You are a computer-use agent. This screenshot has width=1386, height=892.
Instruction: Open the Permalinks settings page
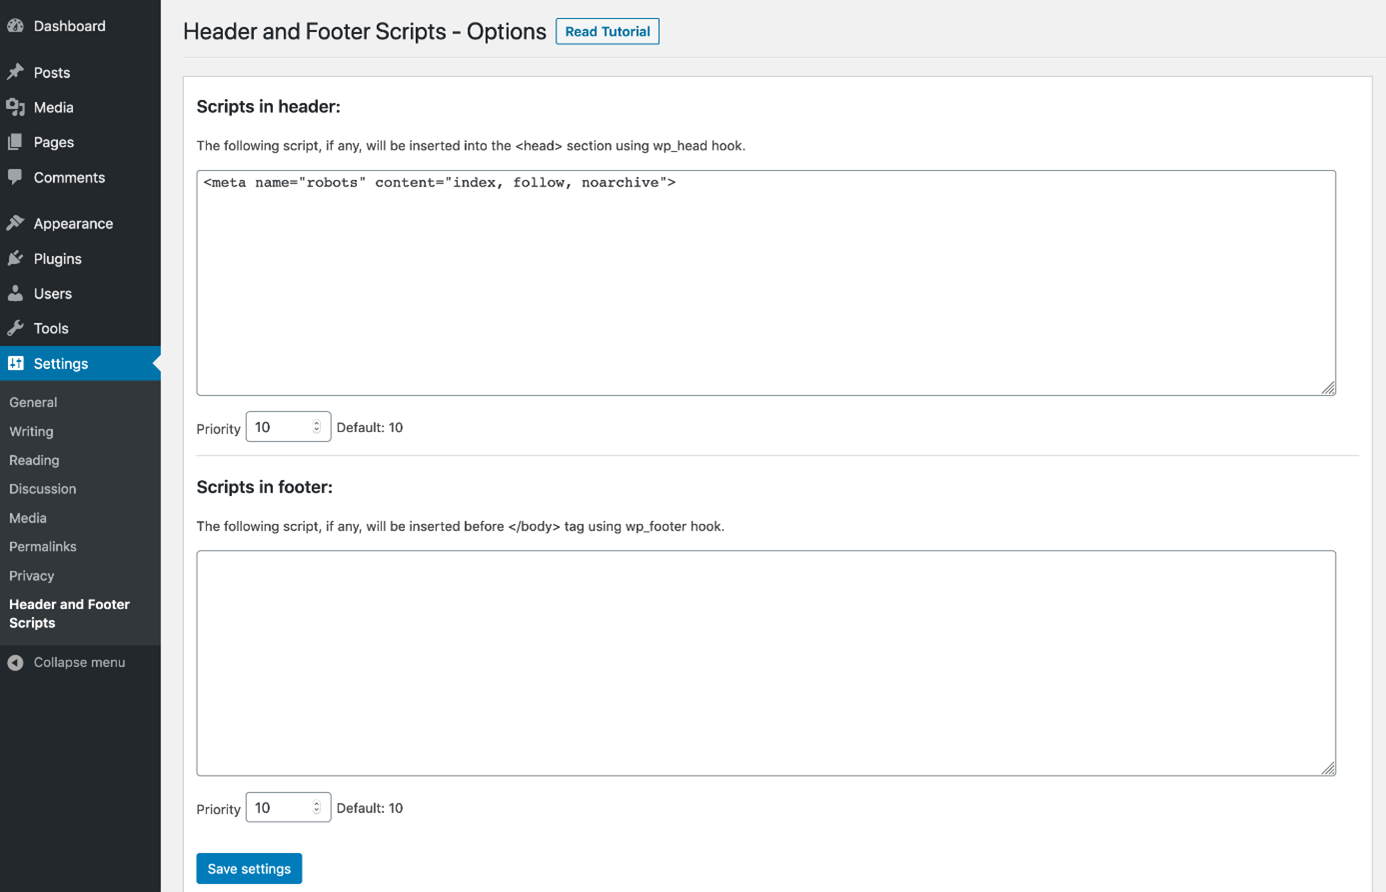point(43,547)
